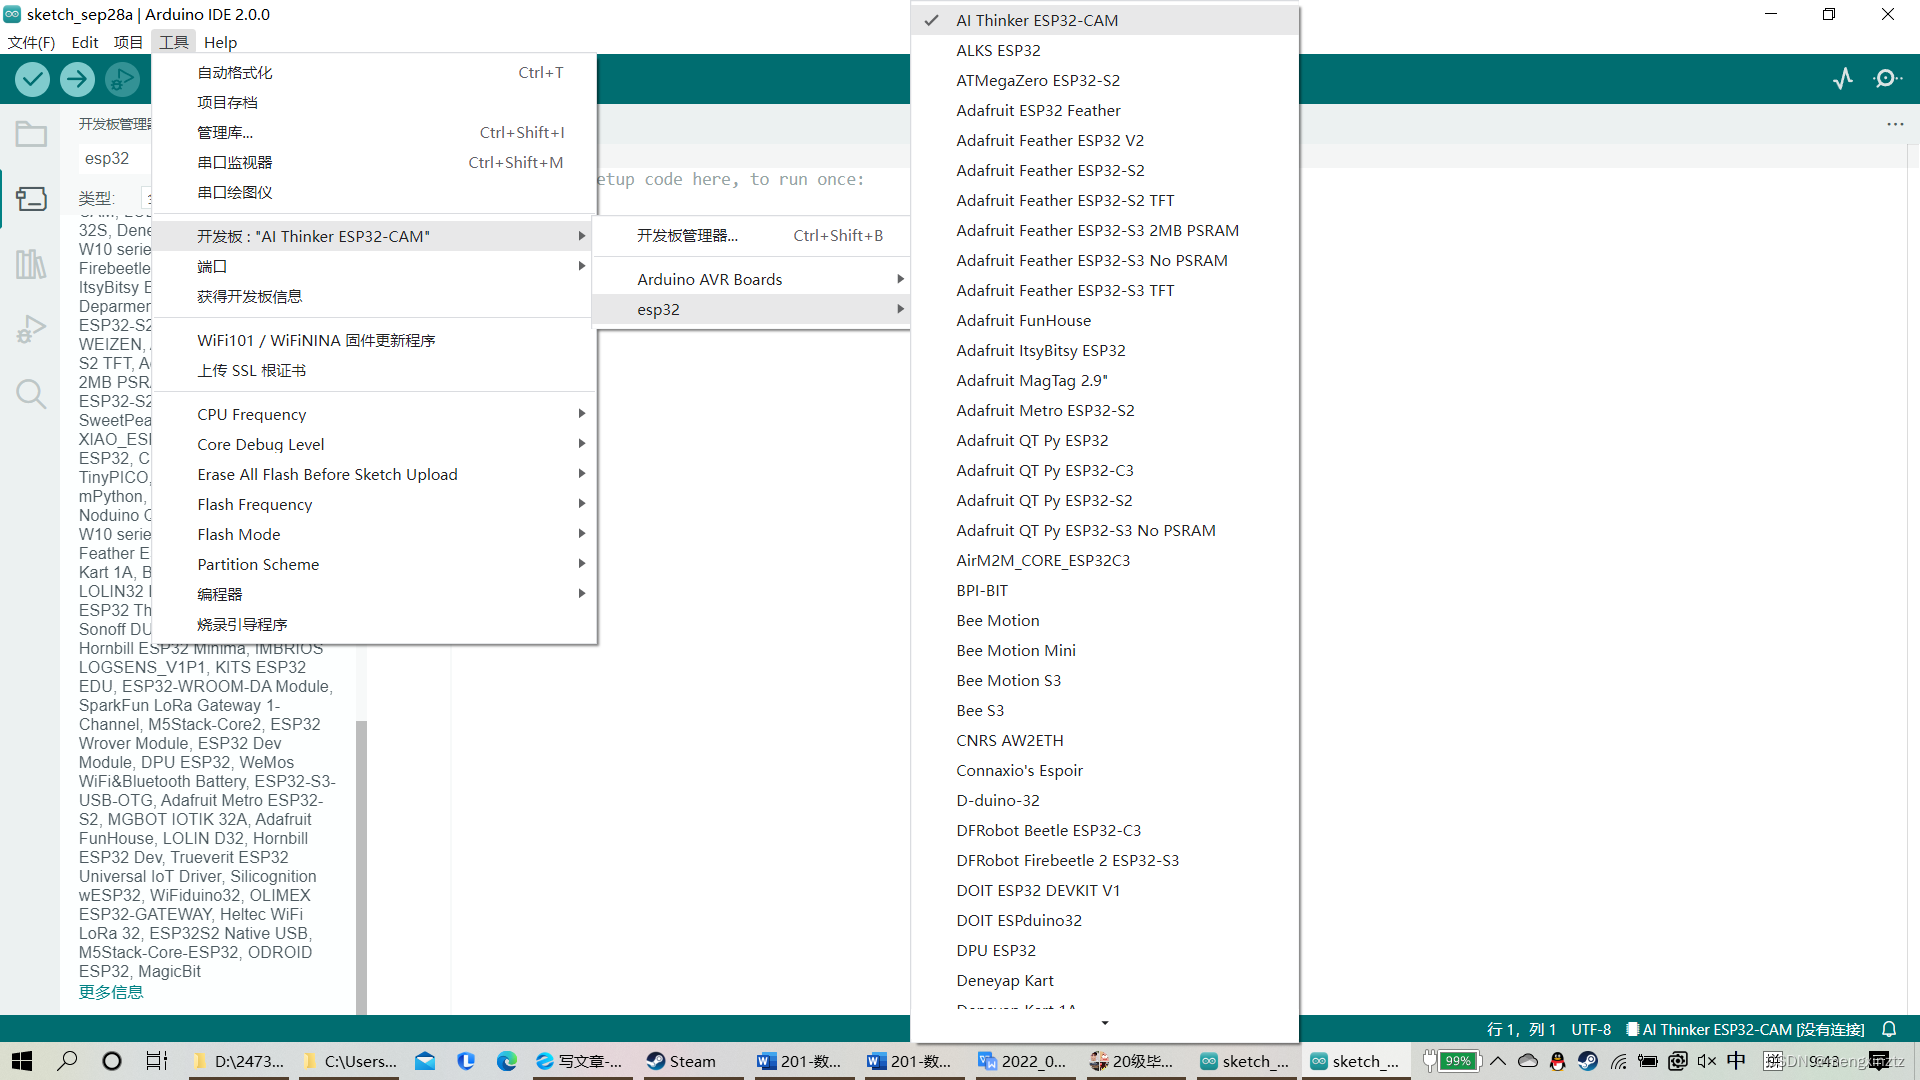Image resolution: width=1920 pixels, height=1080 pixels.
Task: Click status bar AI Thinker ESP32-CAM board
Action: (1745, 1029)
